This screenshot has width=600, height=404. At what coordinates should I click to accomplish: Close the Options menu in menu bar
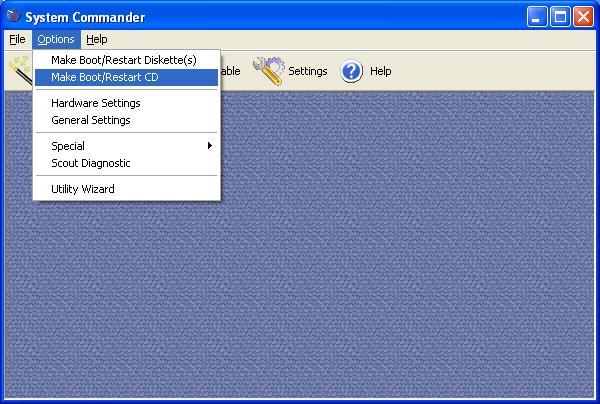[56, 39]
